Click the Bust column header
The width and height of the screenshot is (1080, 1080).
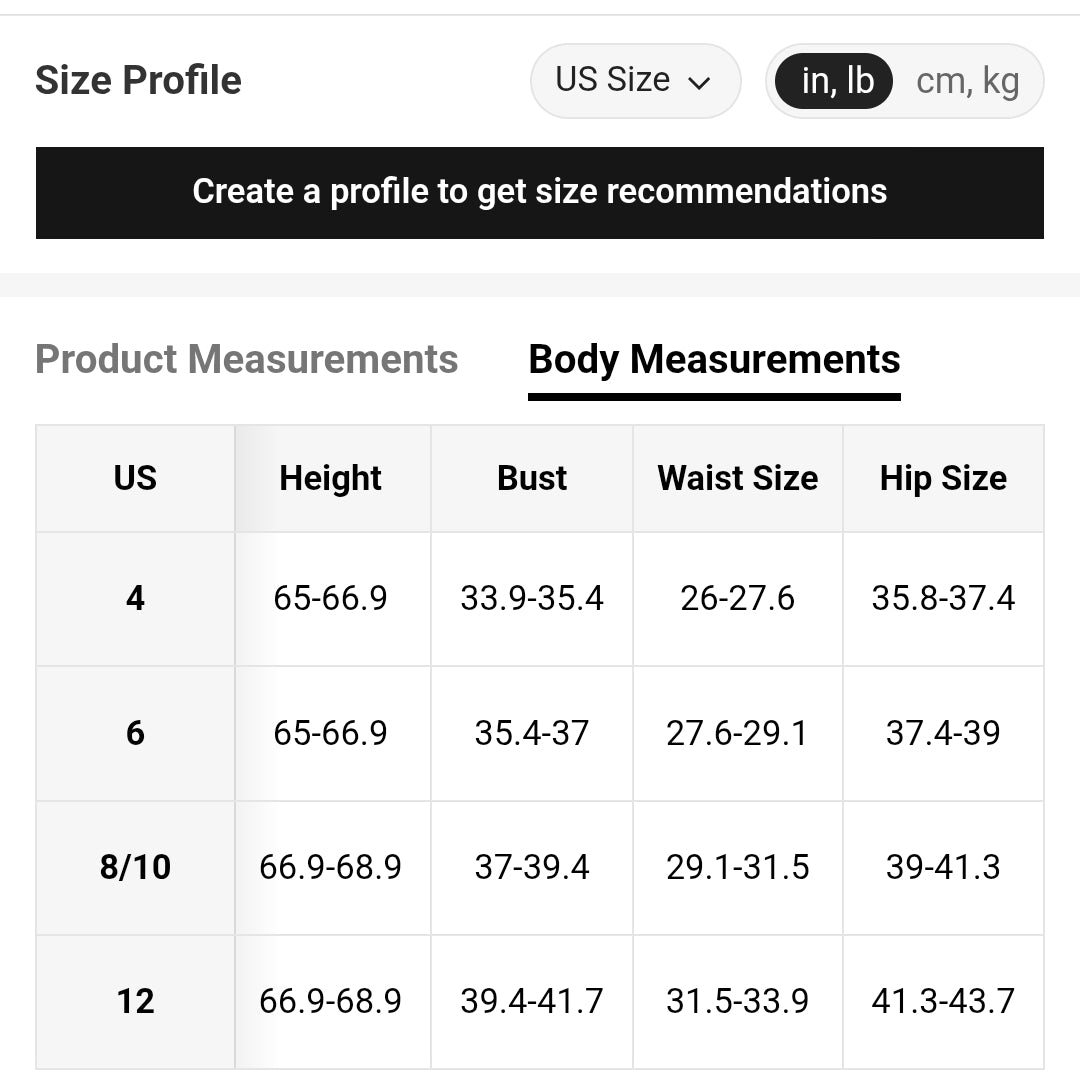[x=532, y=478]
